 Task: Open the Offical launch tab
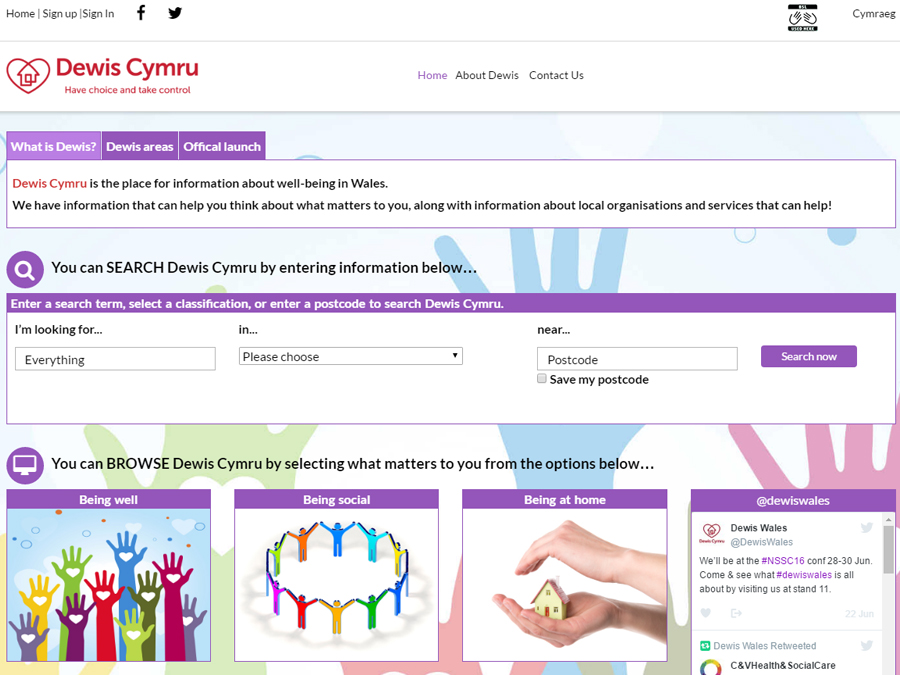222,146
